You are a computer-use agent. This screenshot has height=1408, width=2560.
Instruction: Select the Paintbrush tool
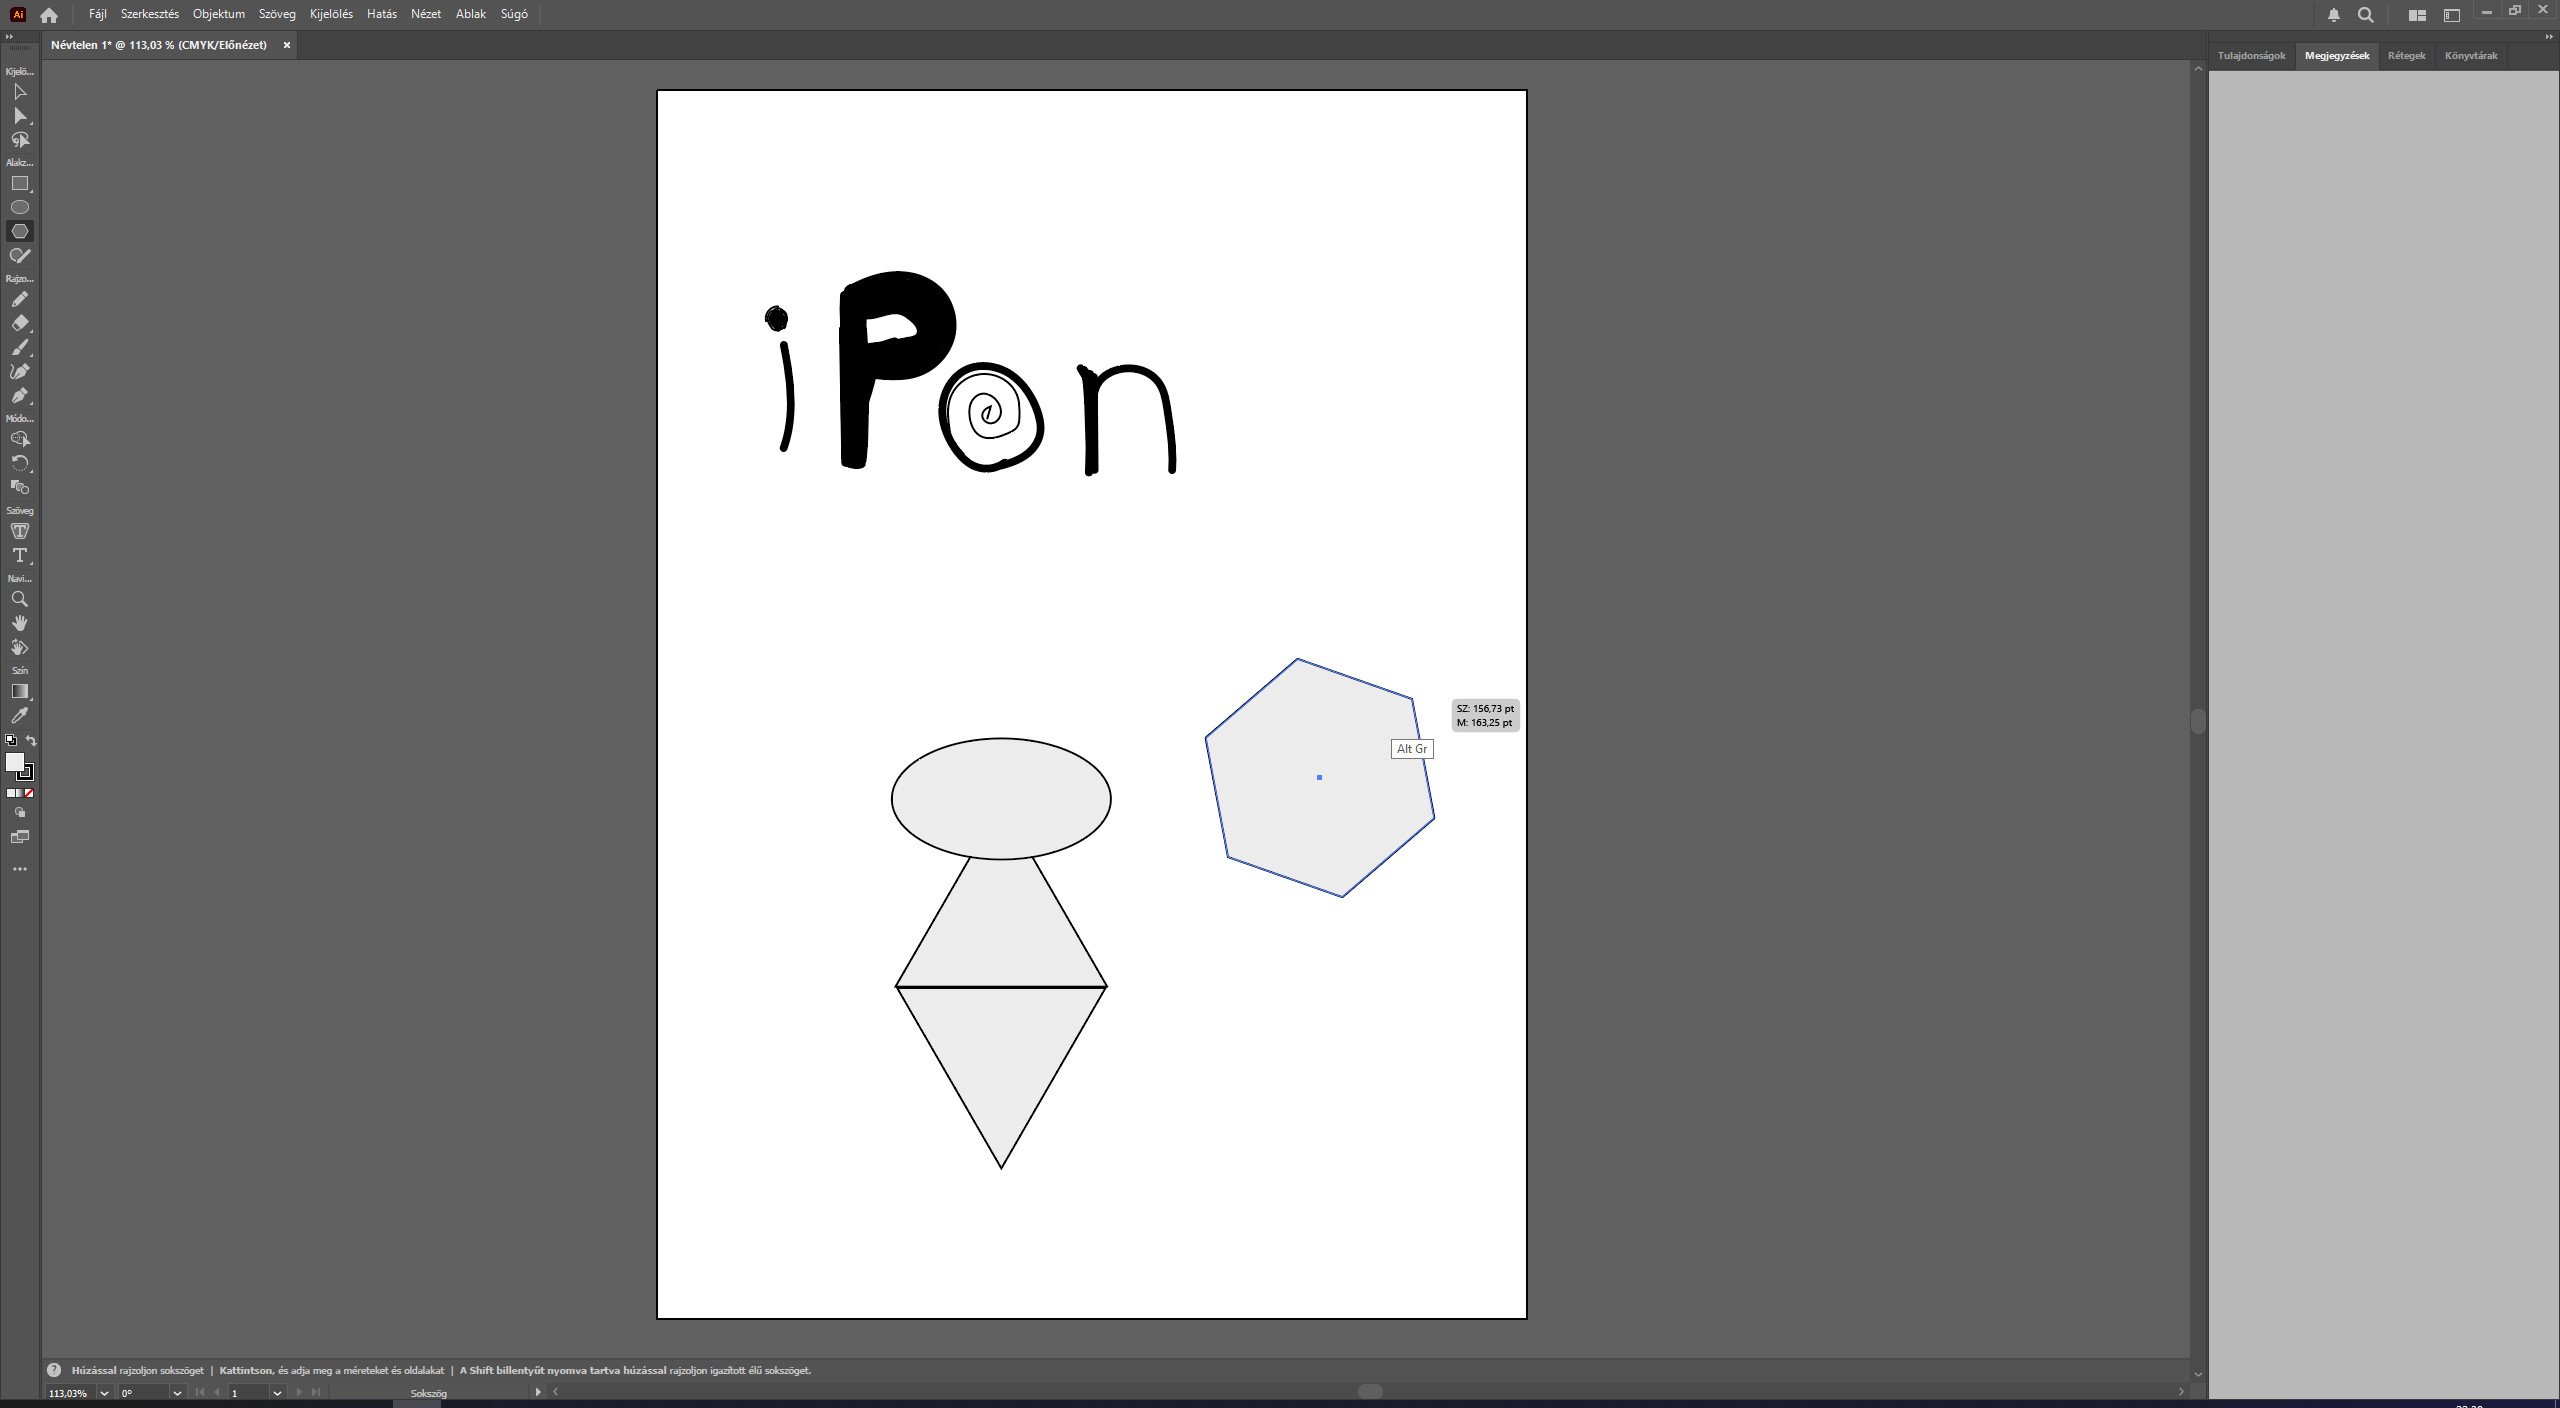[x=19, y=348]
